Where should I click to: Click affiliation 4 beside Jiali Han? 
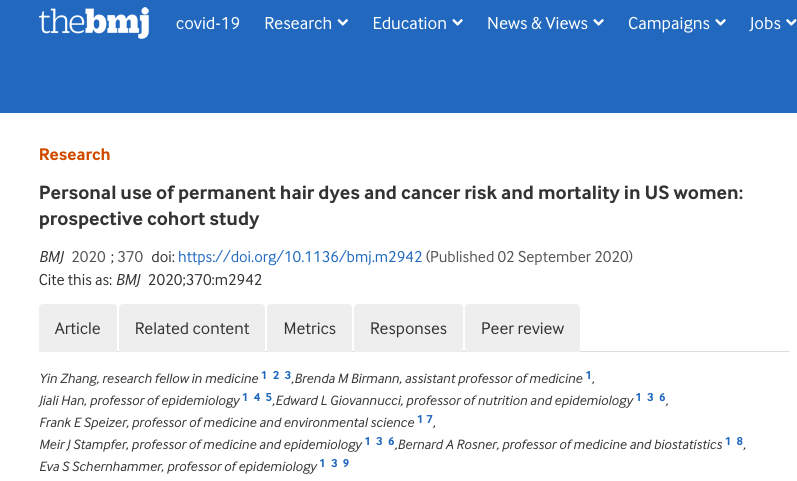257,398
